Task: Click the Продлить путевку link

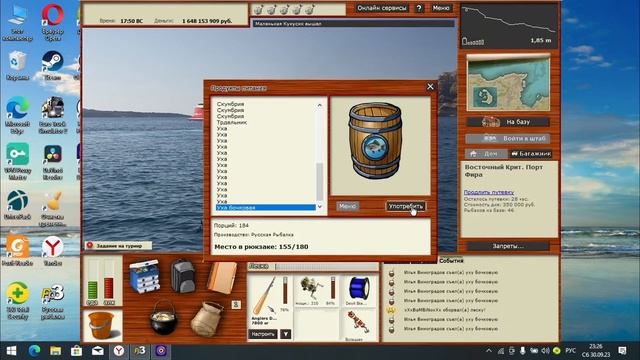Action: coord(489,192)
